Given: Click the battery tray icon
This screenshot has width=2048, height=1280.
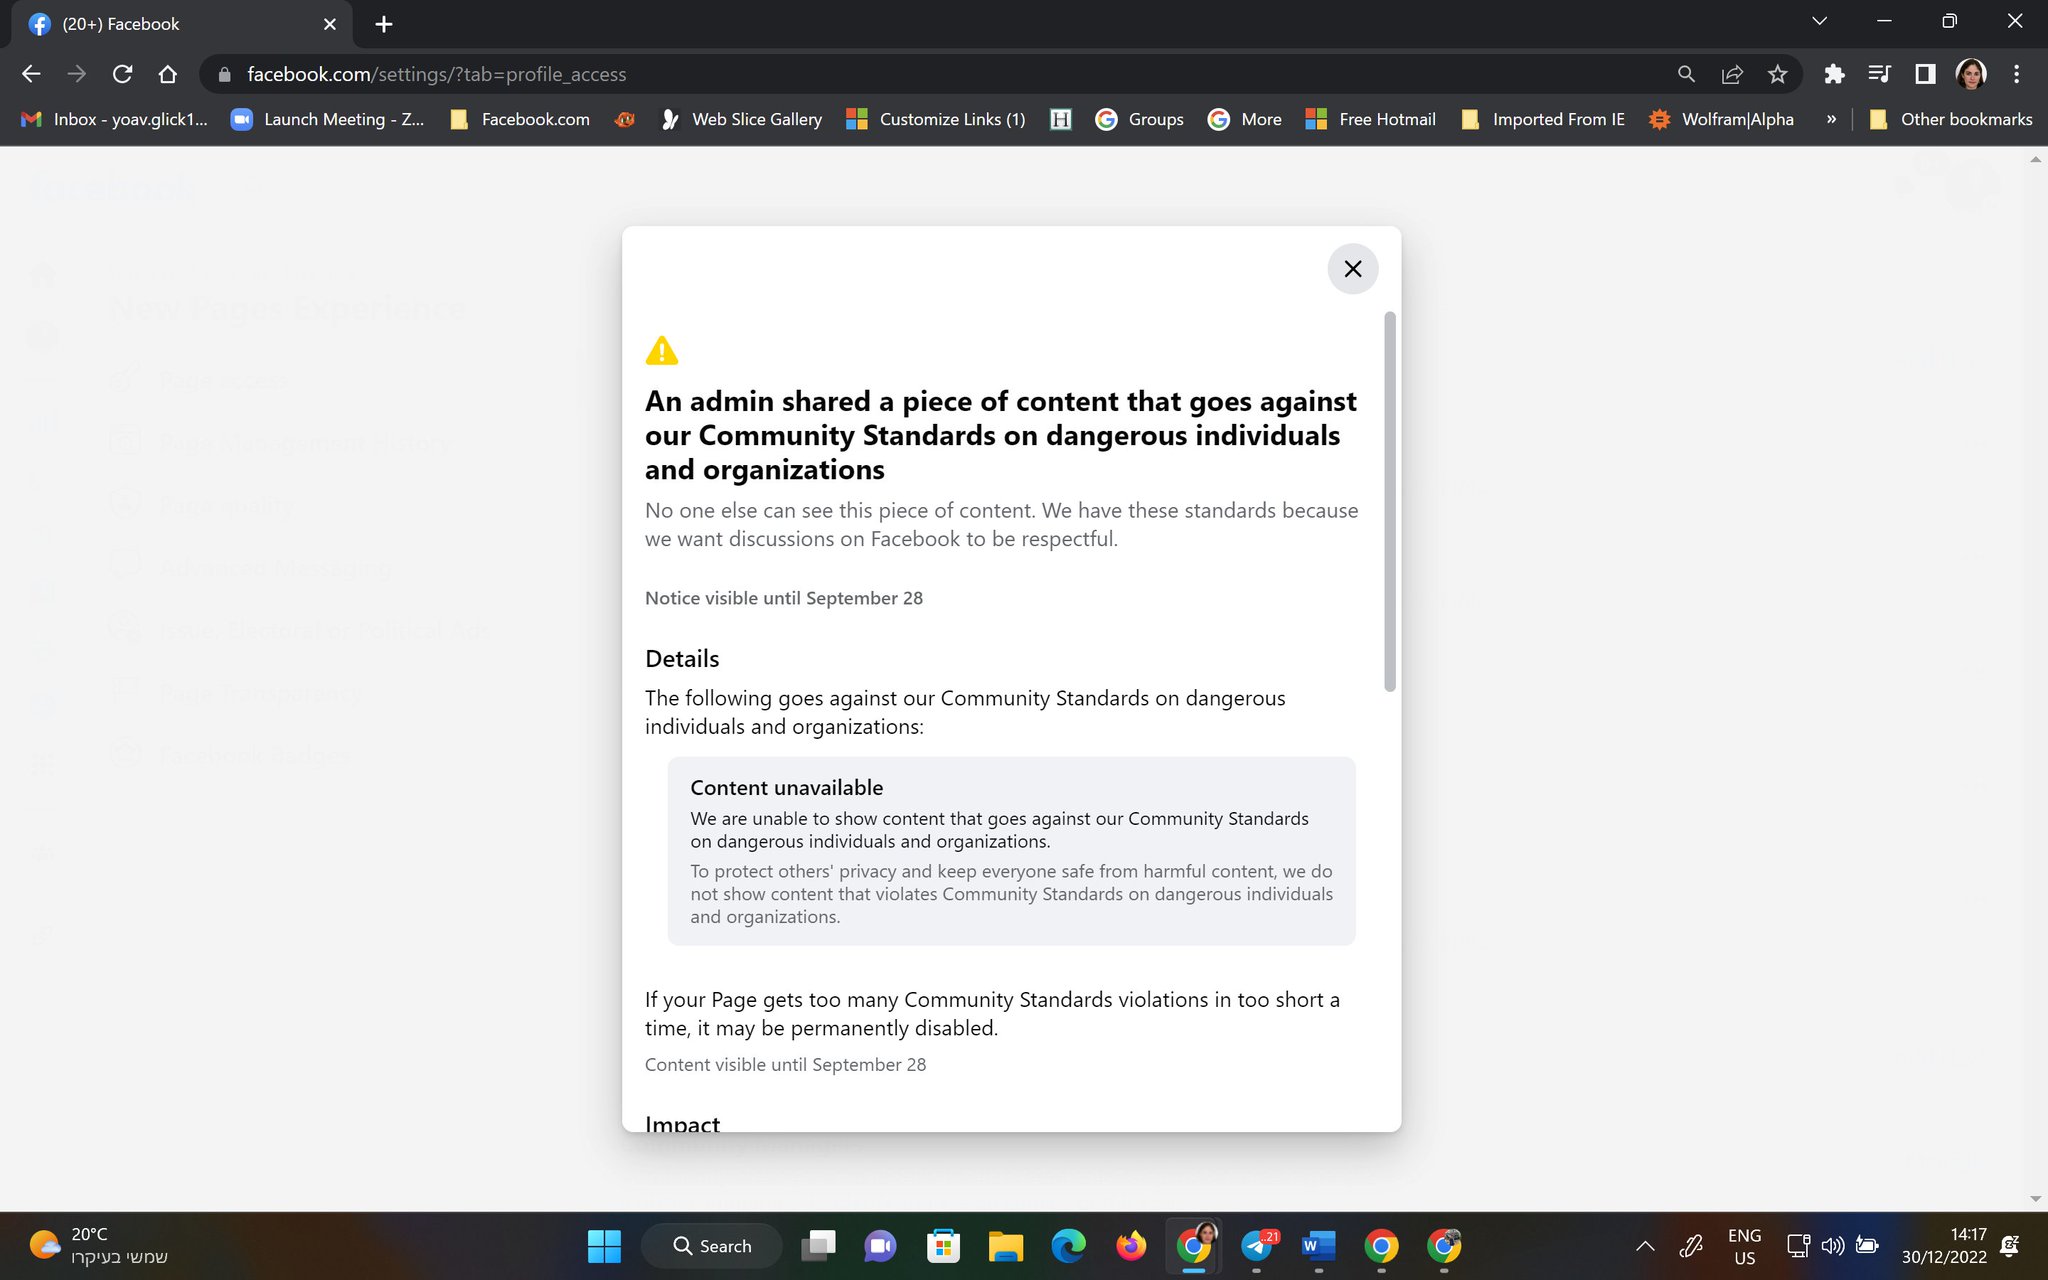Looking at the screenshot, I should tap(1866, 1246).
